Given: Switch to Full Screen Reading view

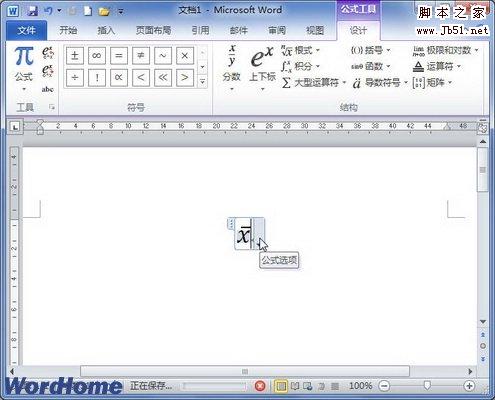Looking at the screenshot, I should (295, 386).
